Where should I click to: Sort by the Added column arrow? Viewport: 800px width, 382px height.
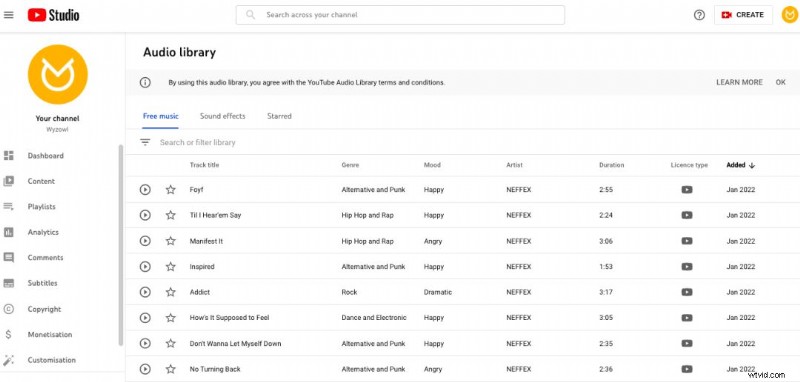pos(752,165)
